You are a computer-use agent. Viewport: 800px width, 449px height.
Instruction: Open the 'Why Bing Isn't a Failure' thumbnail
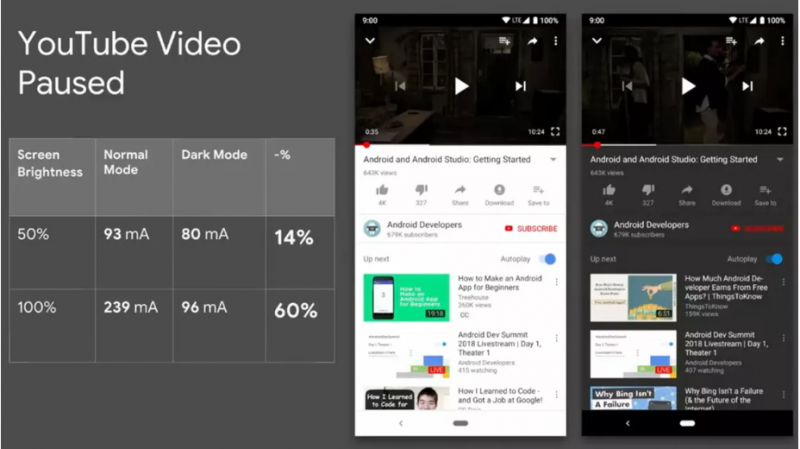pyautogui.click(x=632, y=398)
